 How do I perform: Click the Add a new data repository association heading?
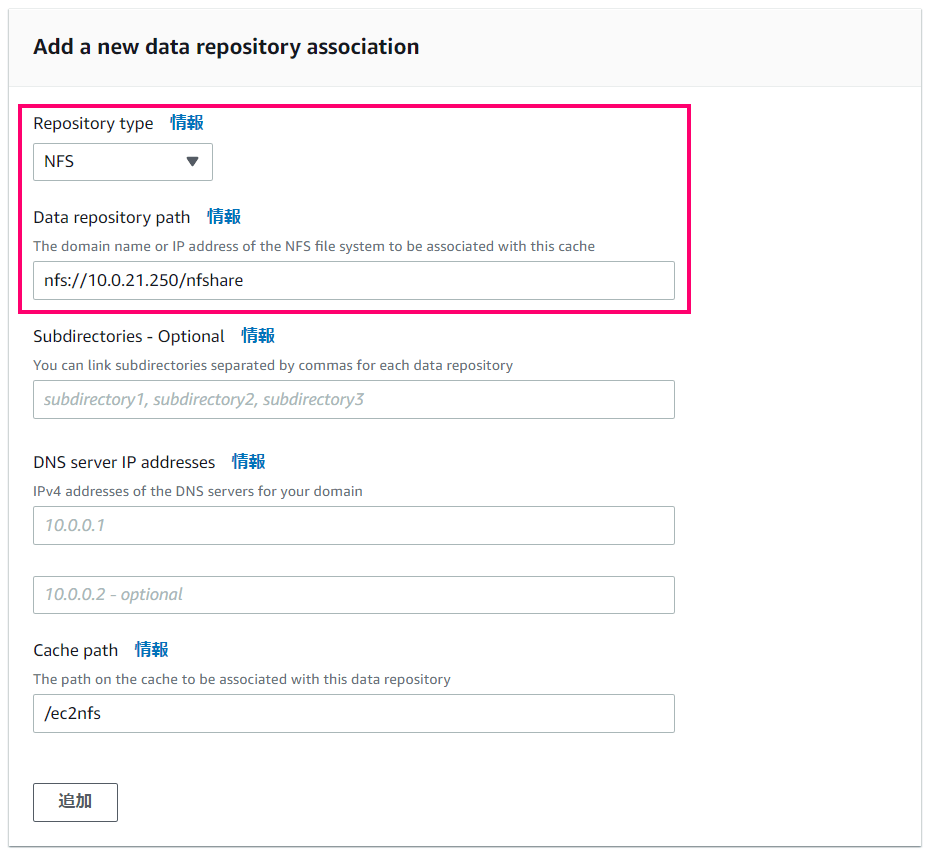point(226,47)
